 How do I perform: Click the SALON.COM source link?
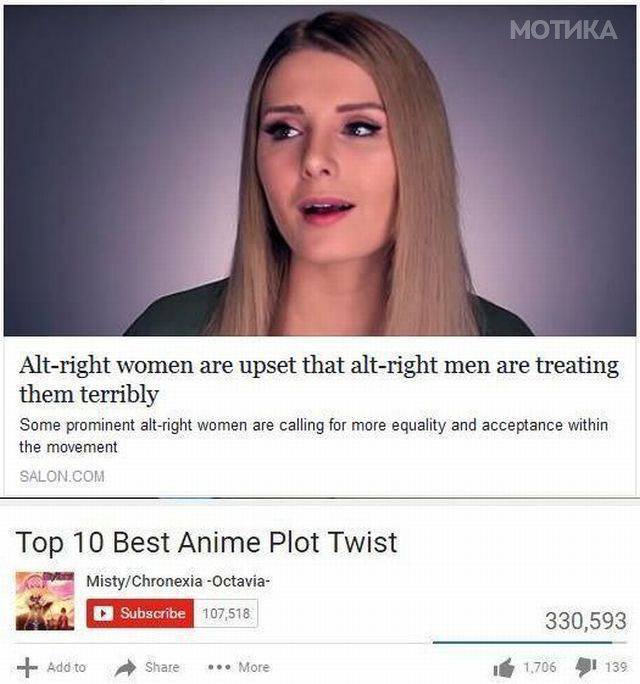coord(62,476)
